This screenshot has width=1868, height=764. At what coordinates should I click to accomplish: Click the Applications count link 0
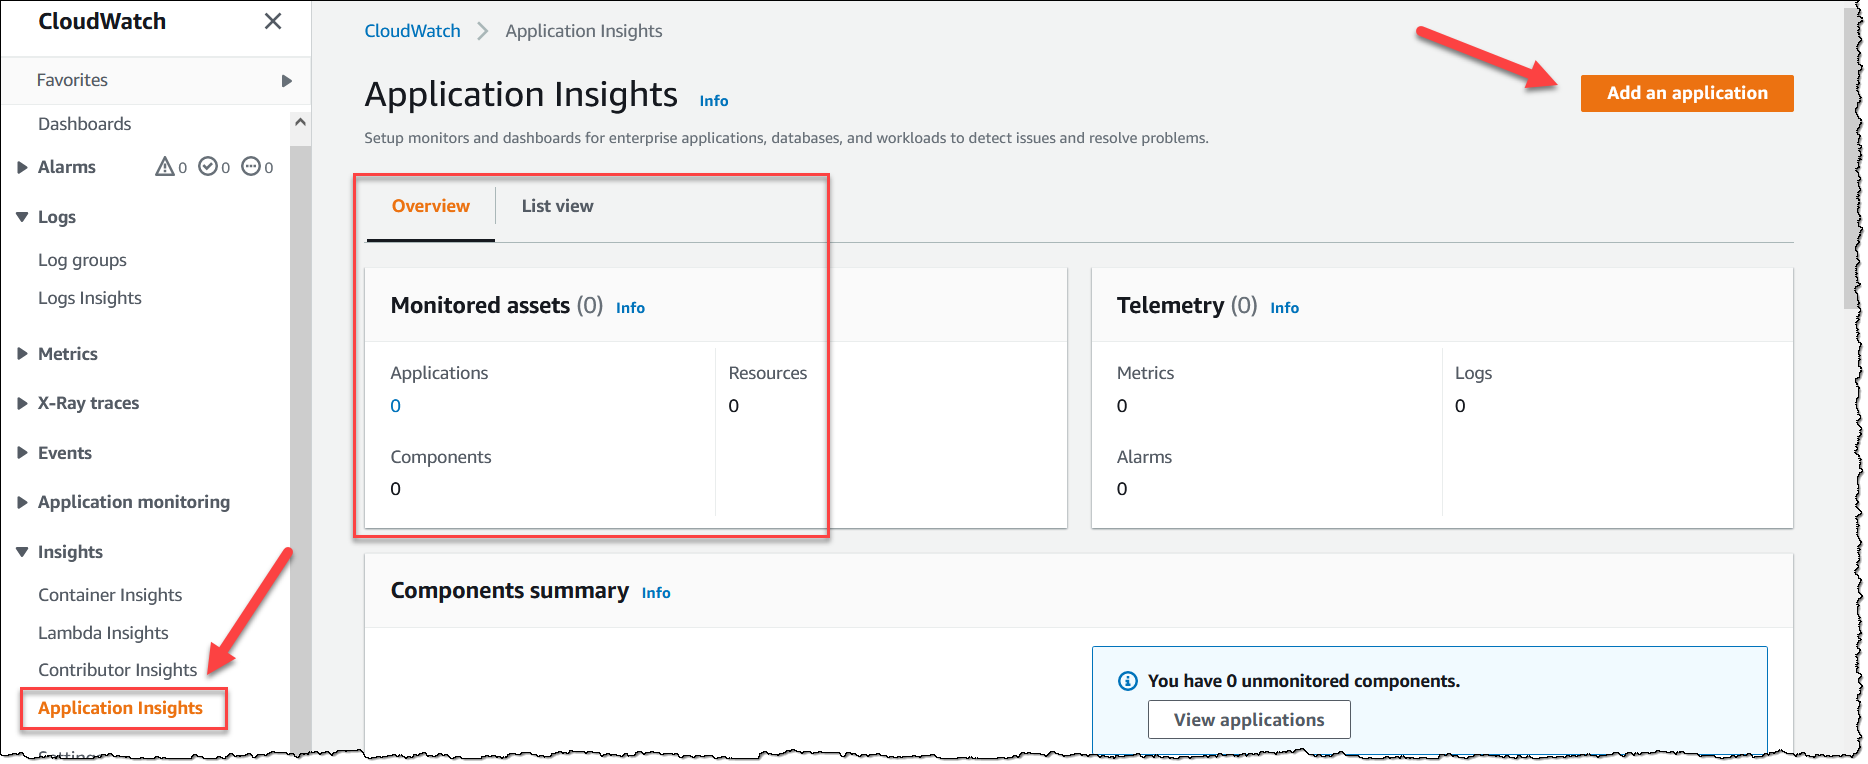click(x=396, y=406)
